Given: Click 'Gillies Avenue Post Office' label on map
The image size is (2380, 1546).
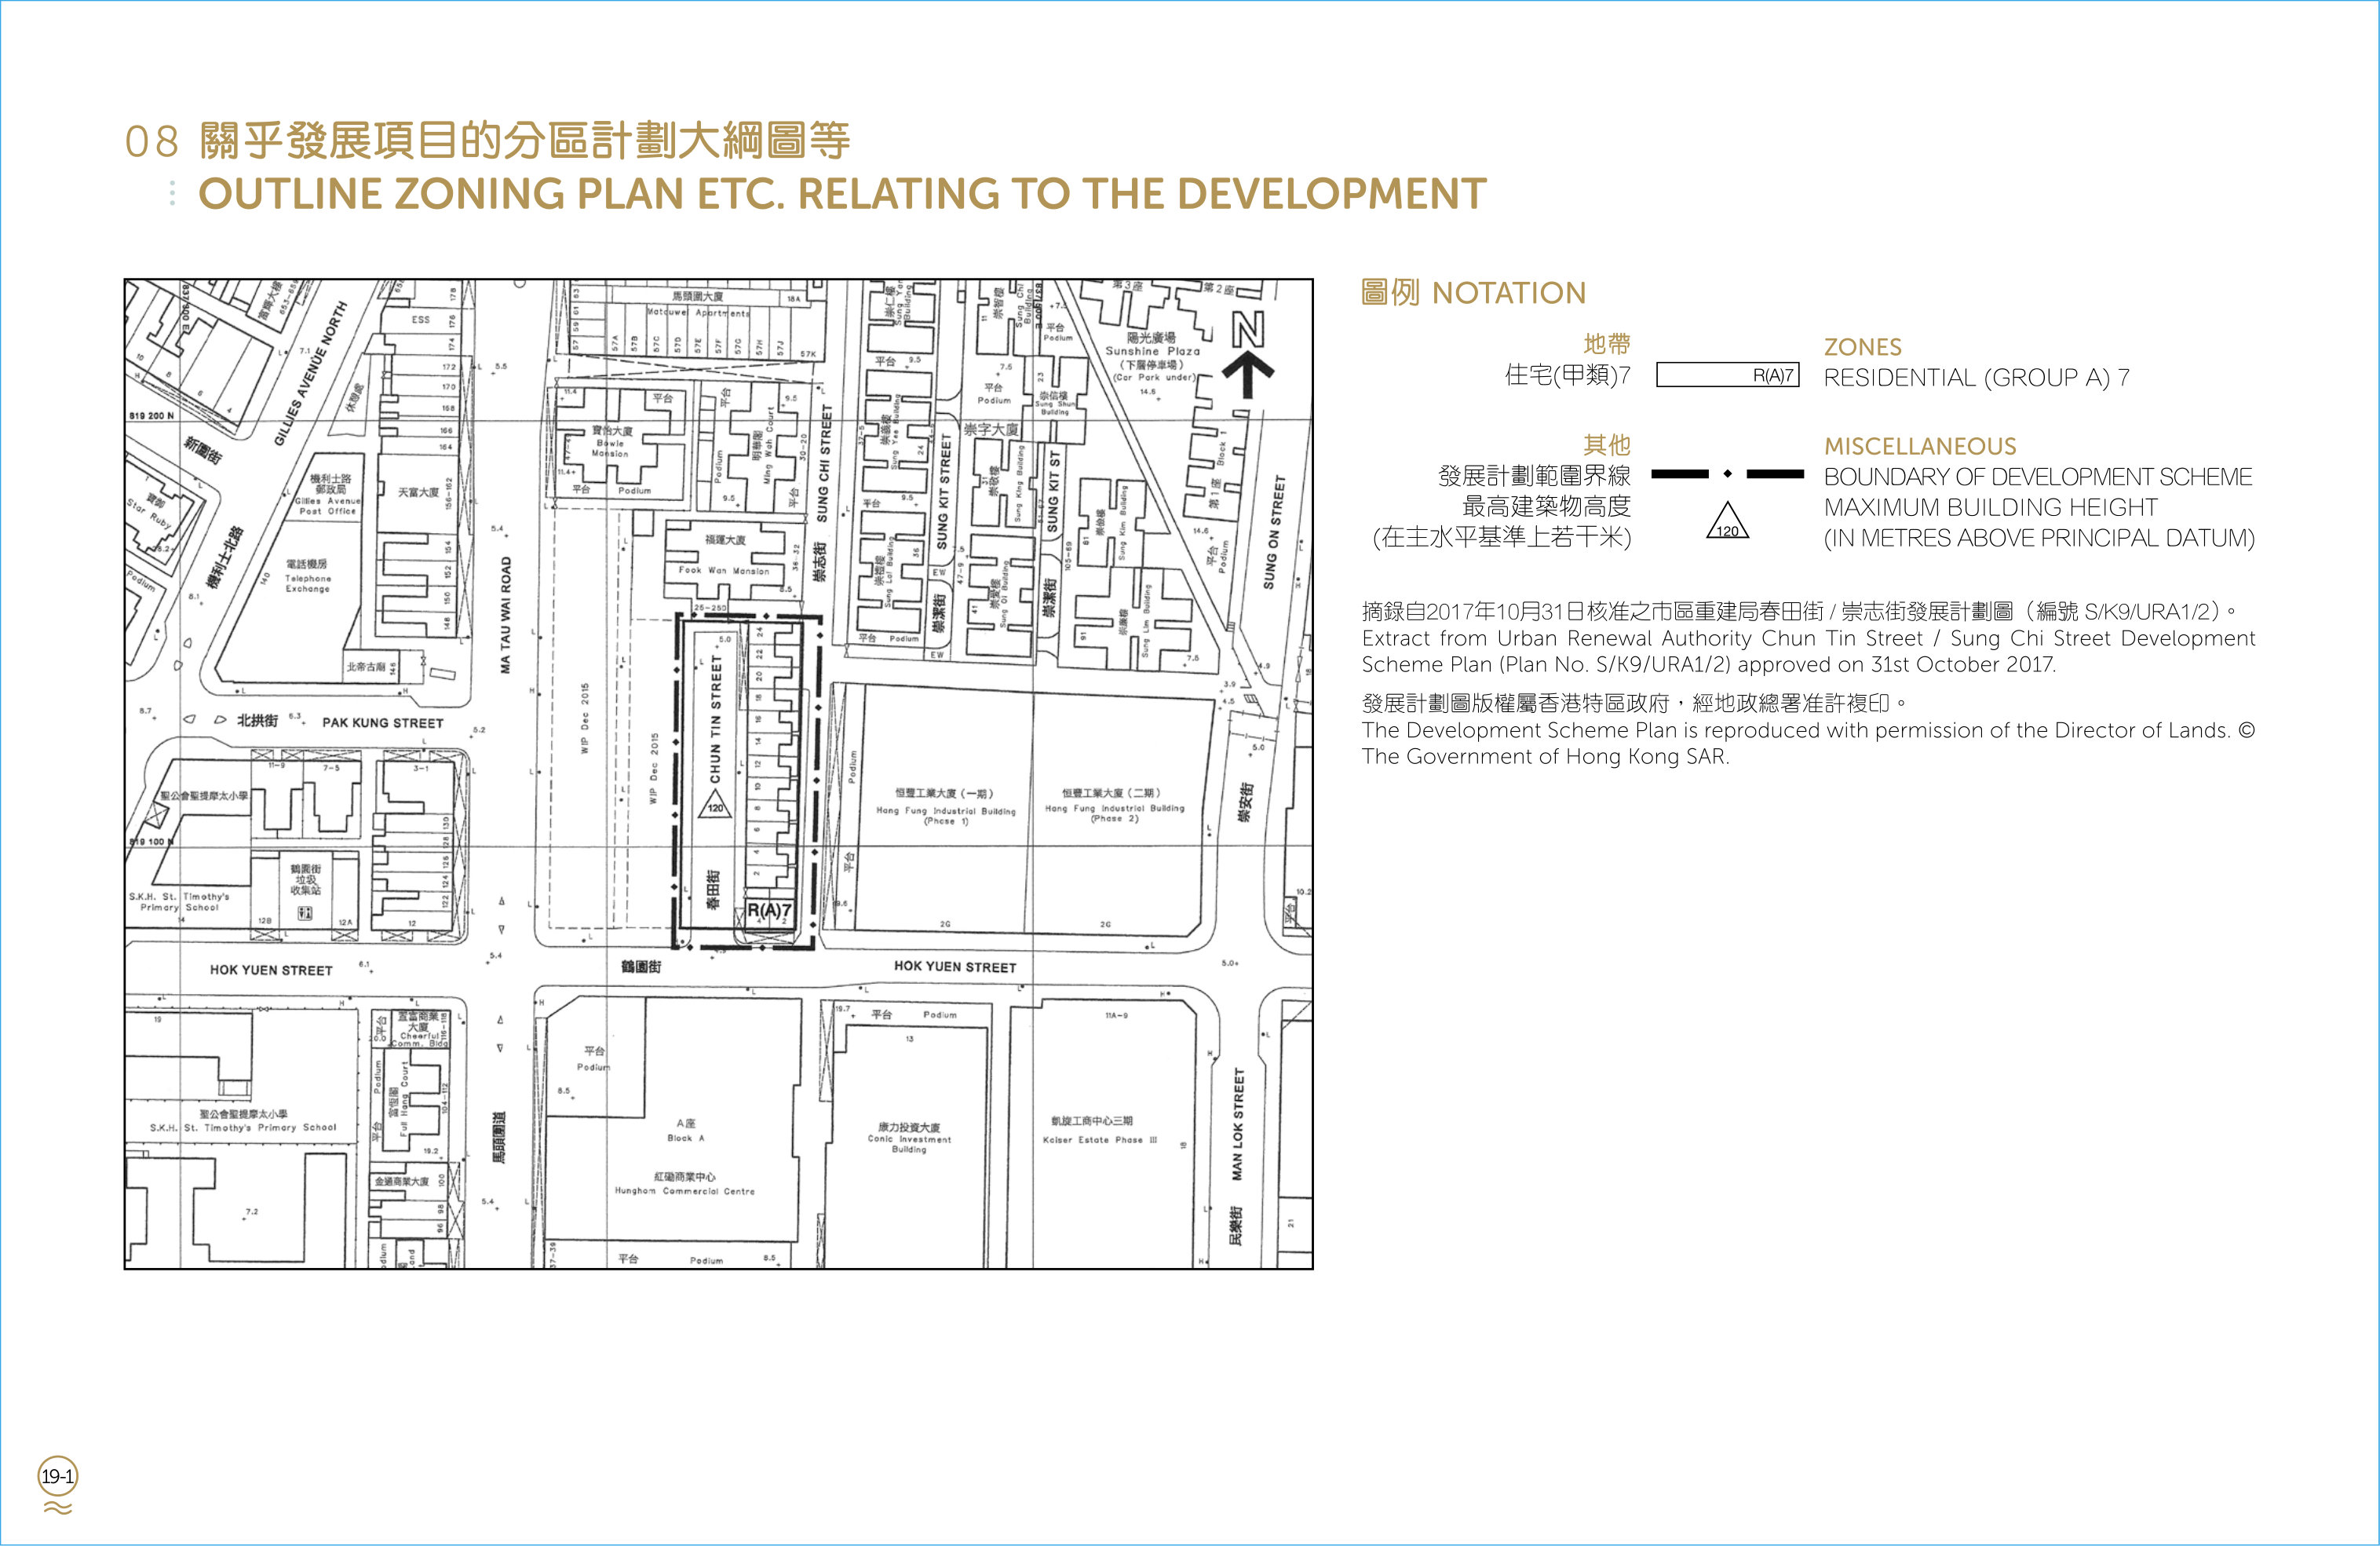Looking at the screenshot, I should coord(328,506).
